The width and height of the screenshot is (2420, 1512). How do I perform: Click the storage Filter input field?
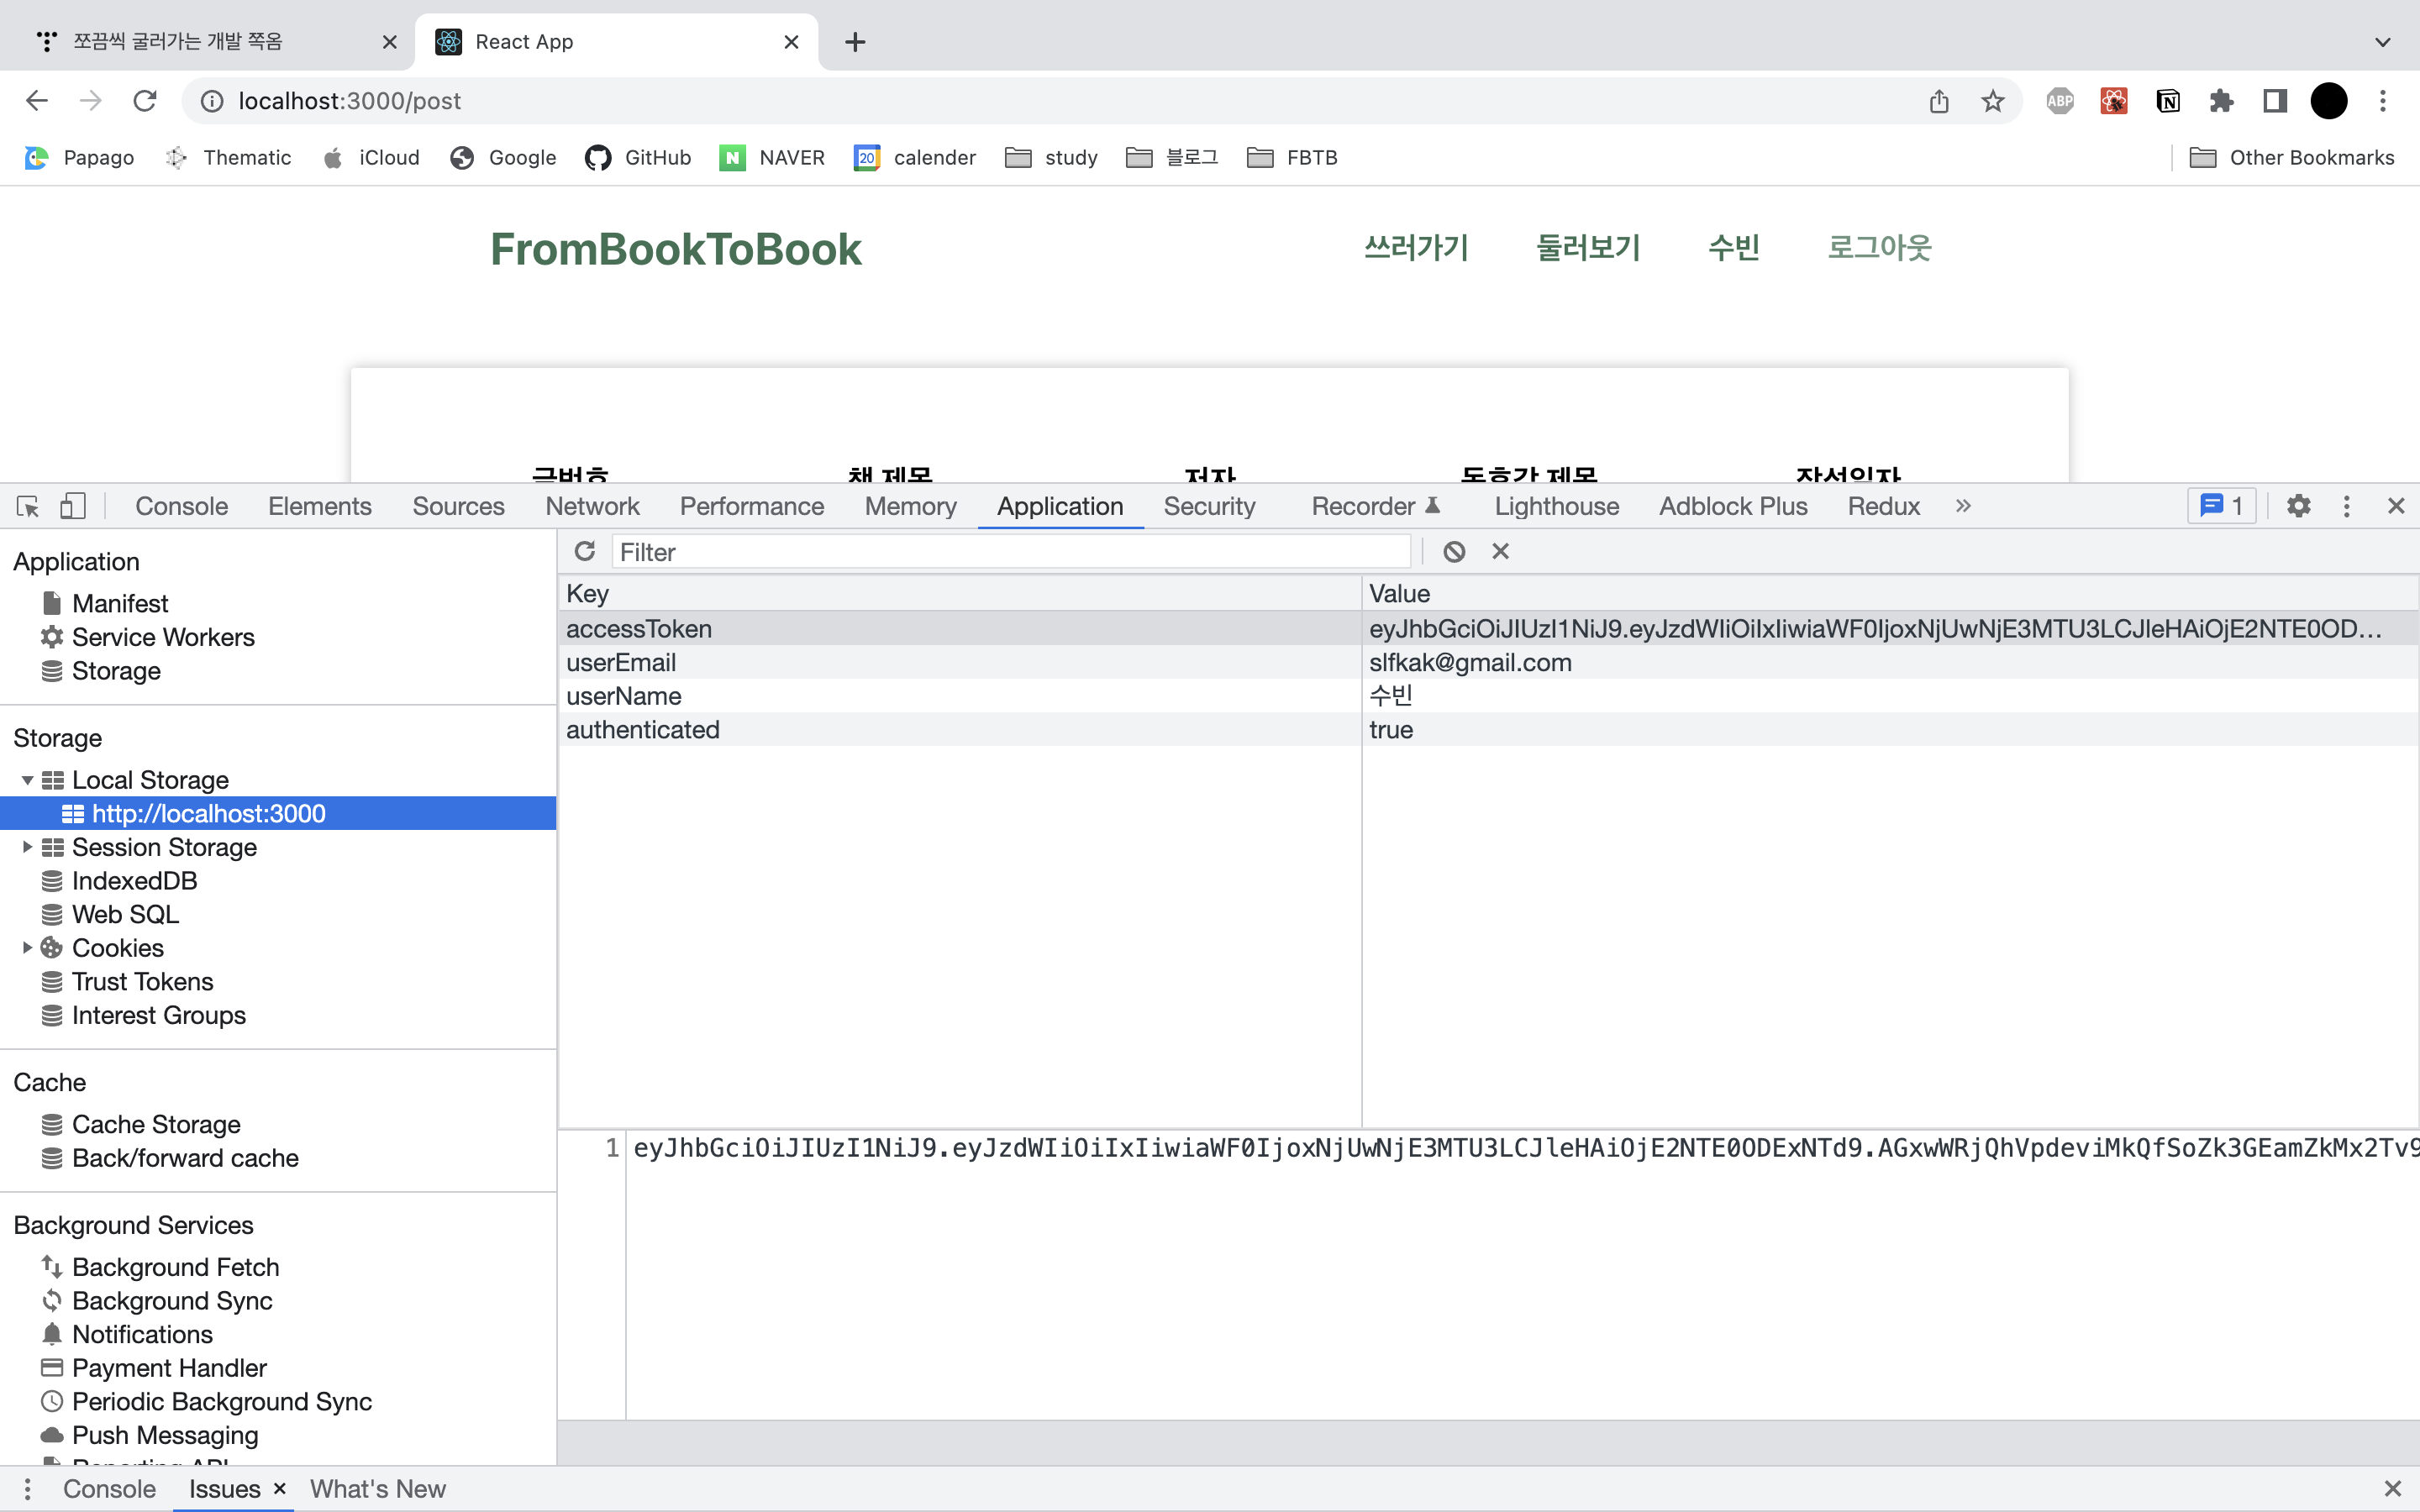(1010, 552)
